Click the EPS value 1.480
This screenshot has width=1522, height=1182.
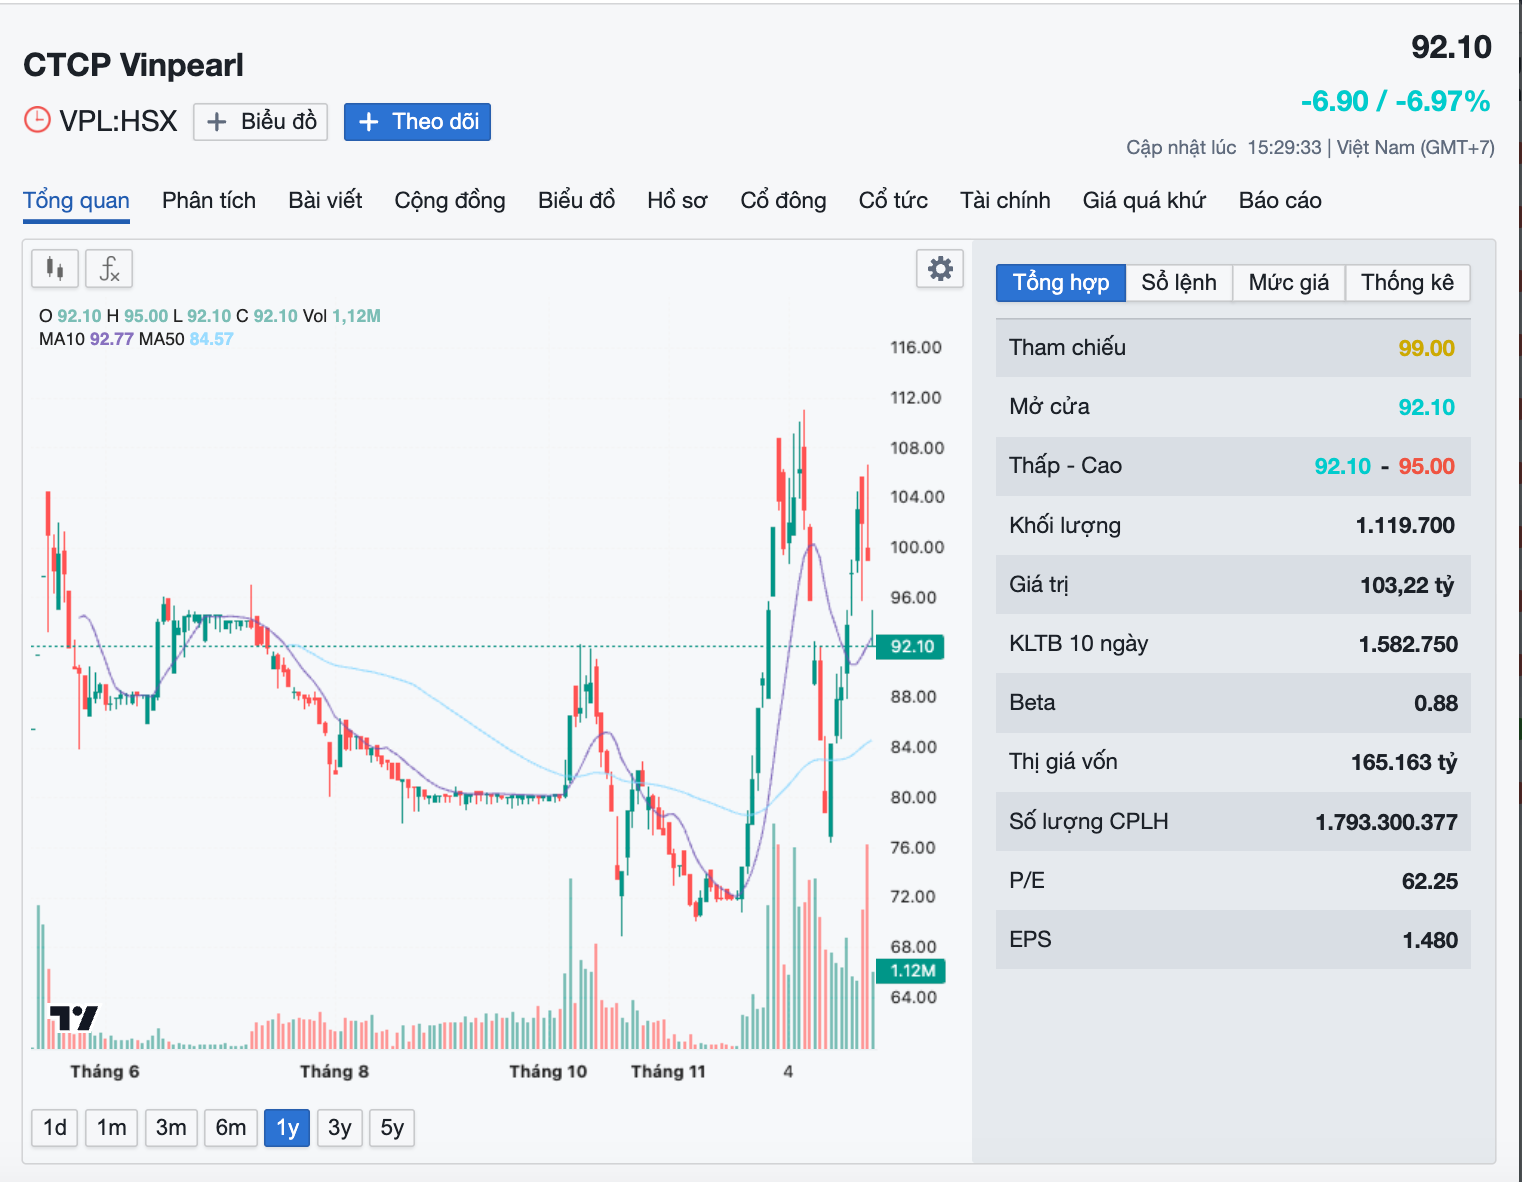click(1430, 940)
